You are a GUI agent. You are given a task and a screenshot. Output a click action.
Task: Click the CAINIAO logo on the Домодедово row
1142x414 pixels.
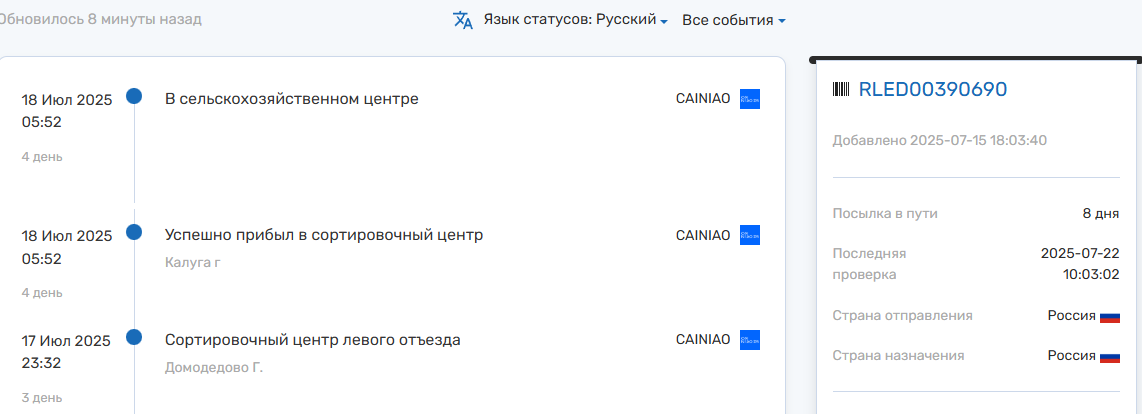click(x=750, y=340)
